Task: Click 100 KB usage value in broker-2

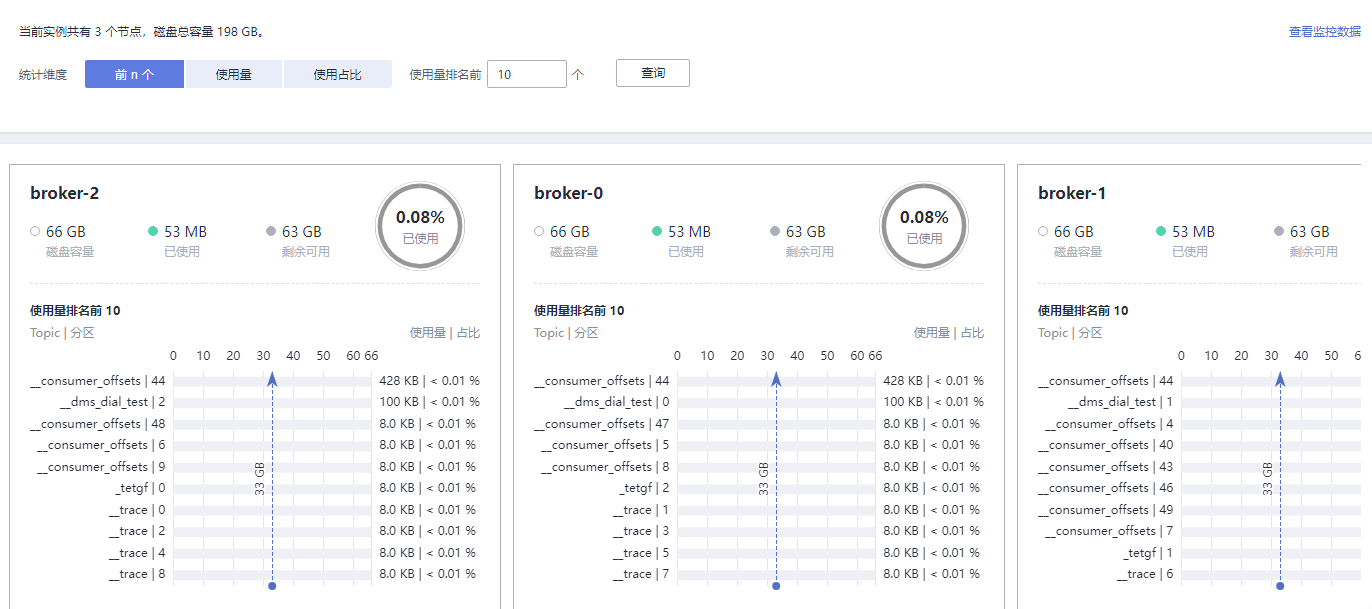Action: click(x=399, y=402)
